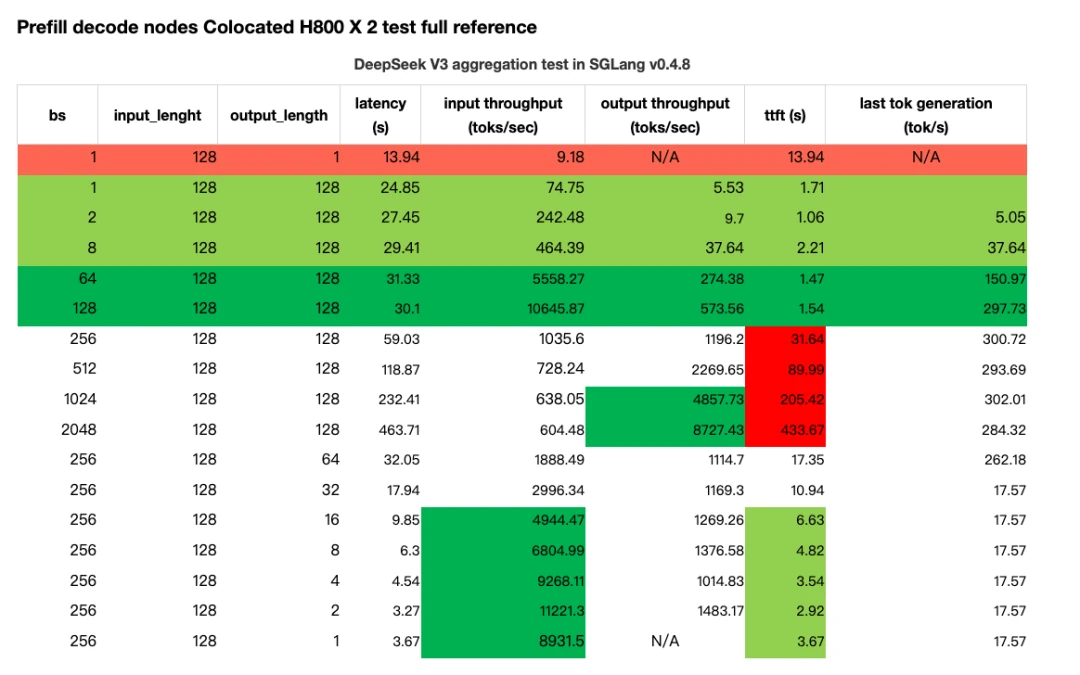The height and width of the screenshot is (675, 1080).
Task: Click the 'input throughput (toks/sec)' header
Action: coord(503,115)
